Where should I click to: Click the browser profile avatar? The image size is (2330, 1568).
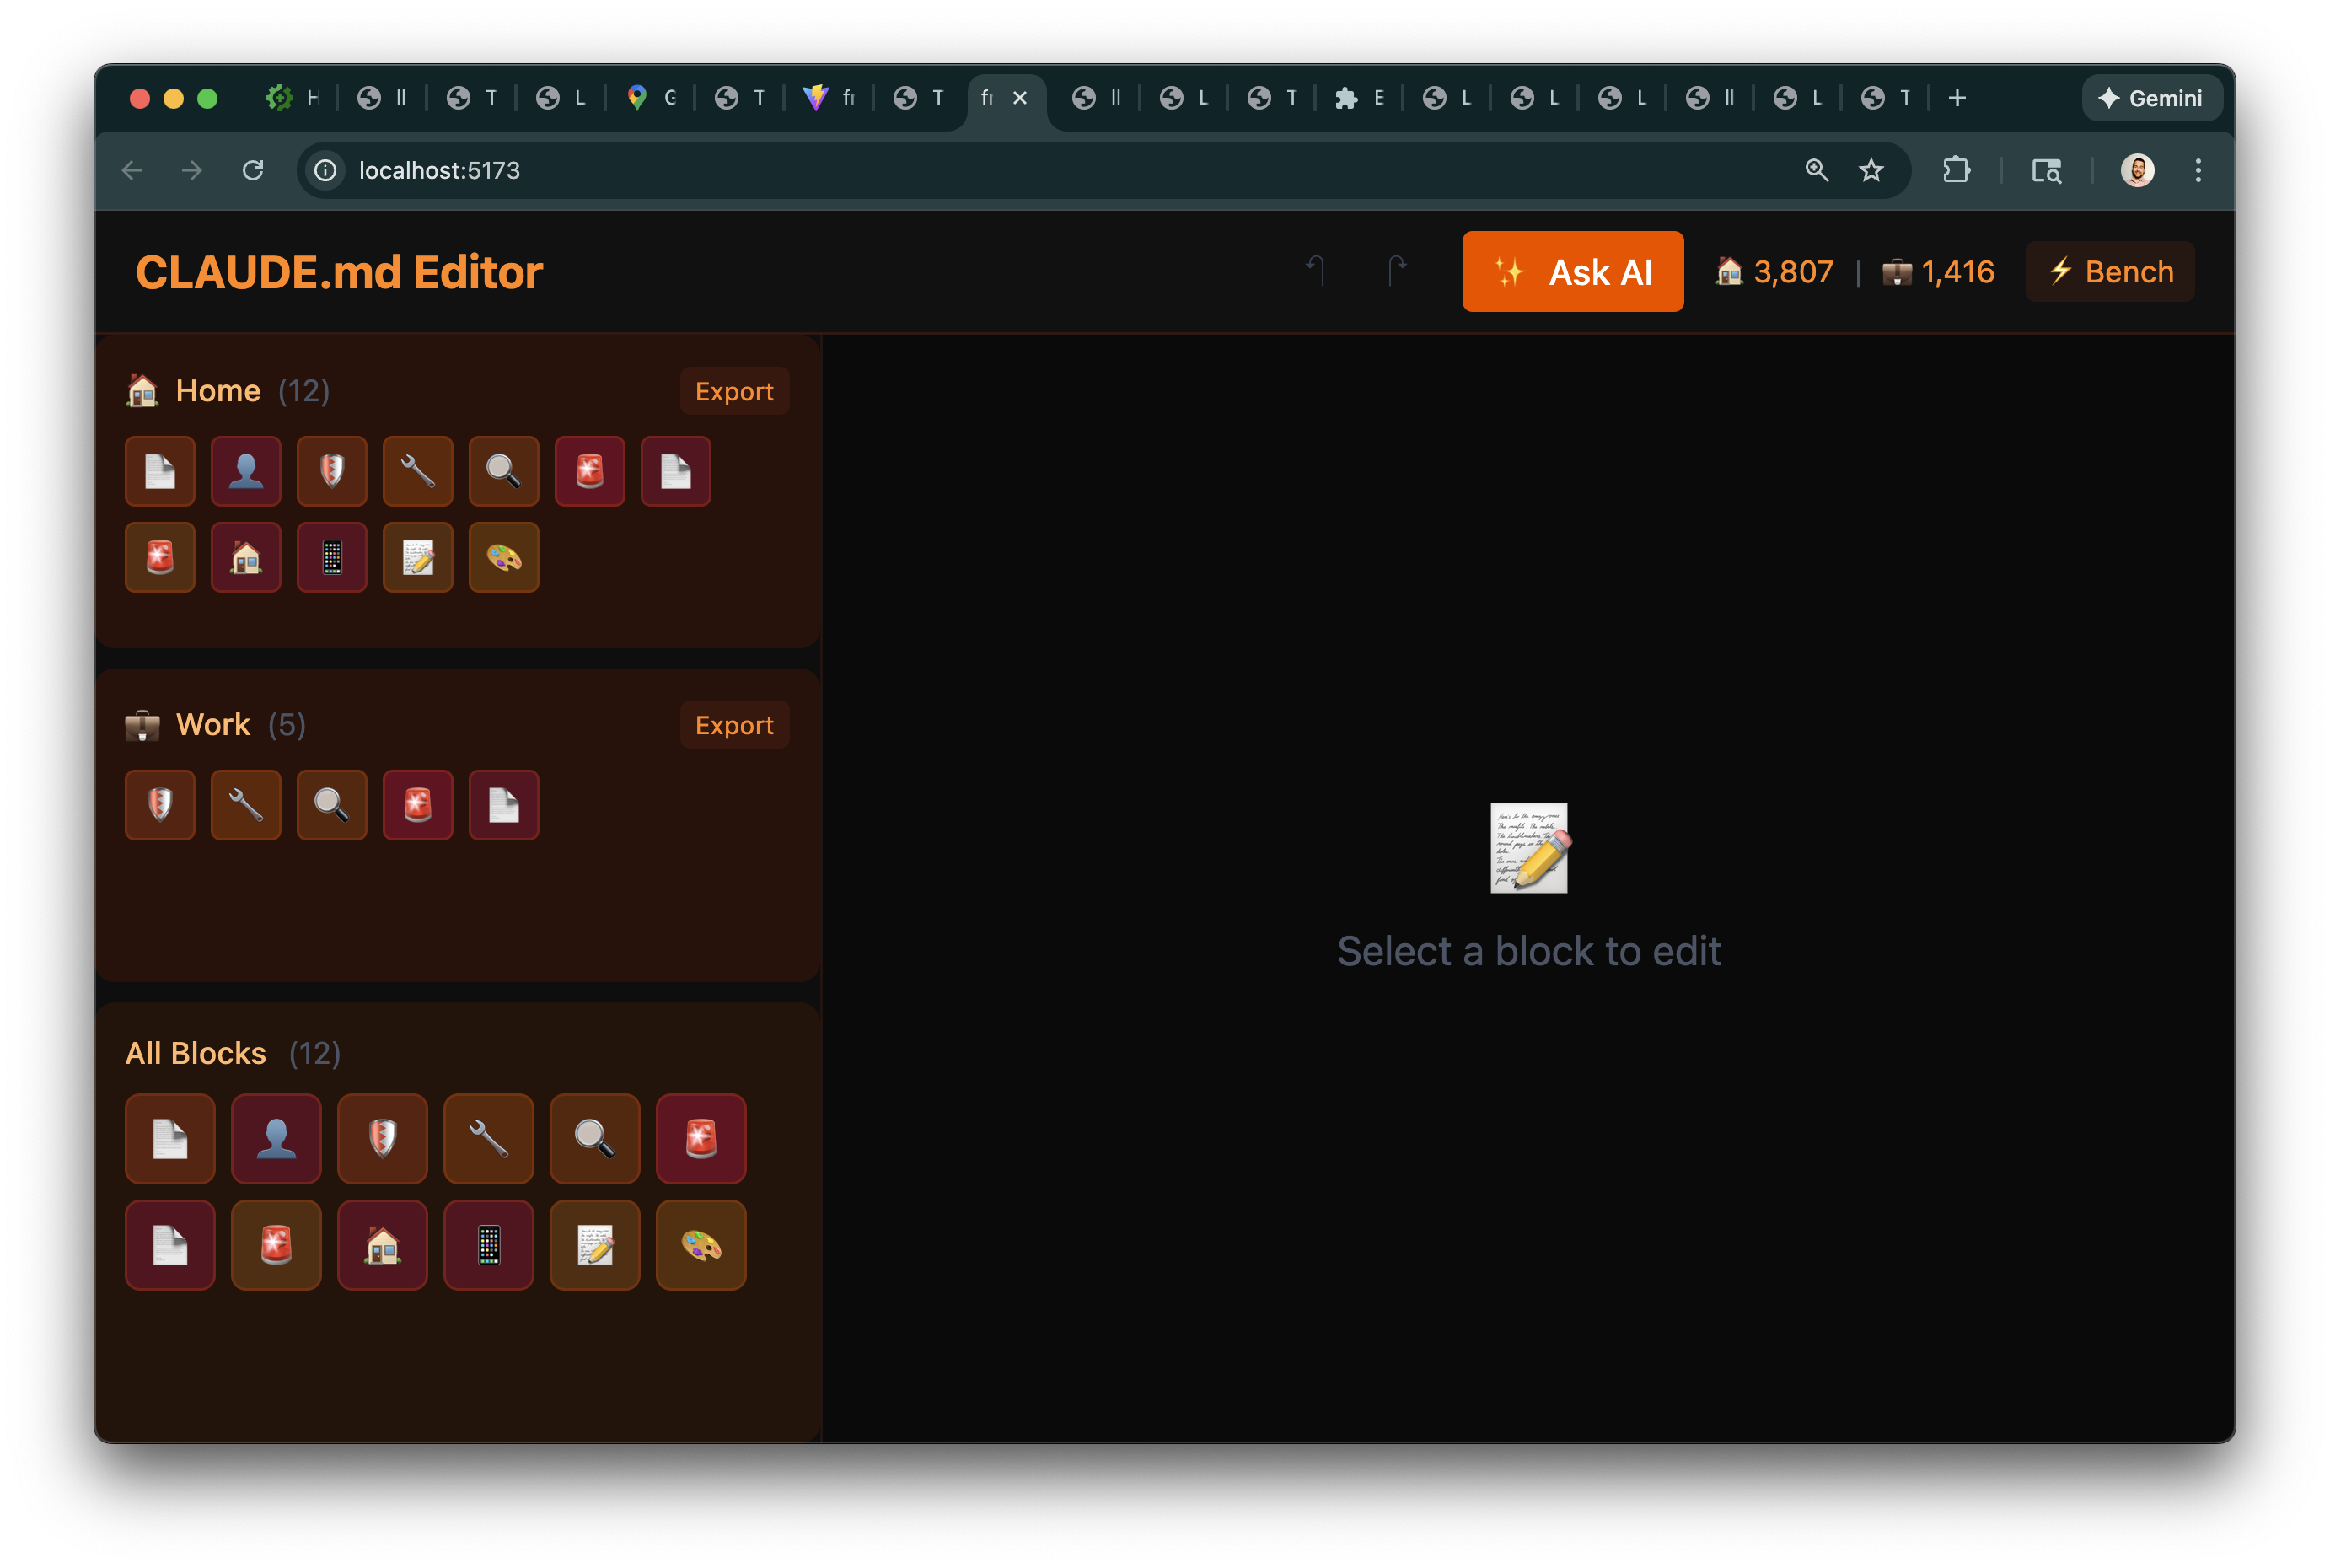(x=2138, y=170)
